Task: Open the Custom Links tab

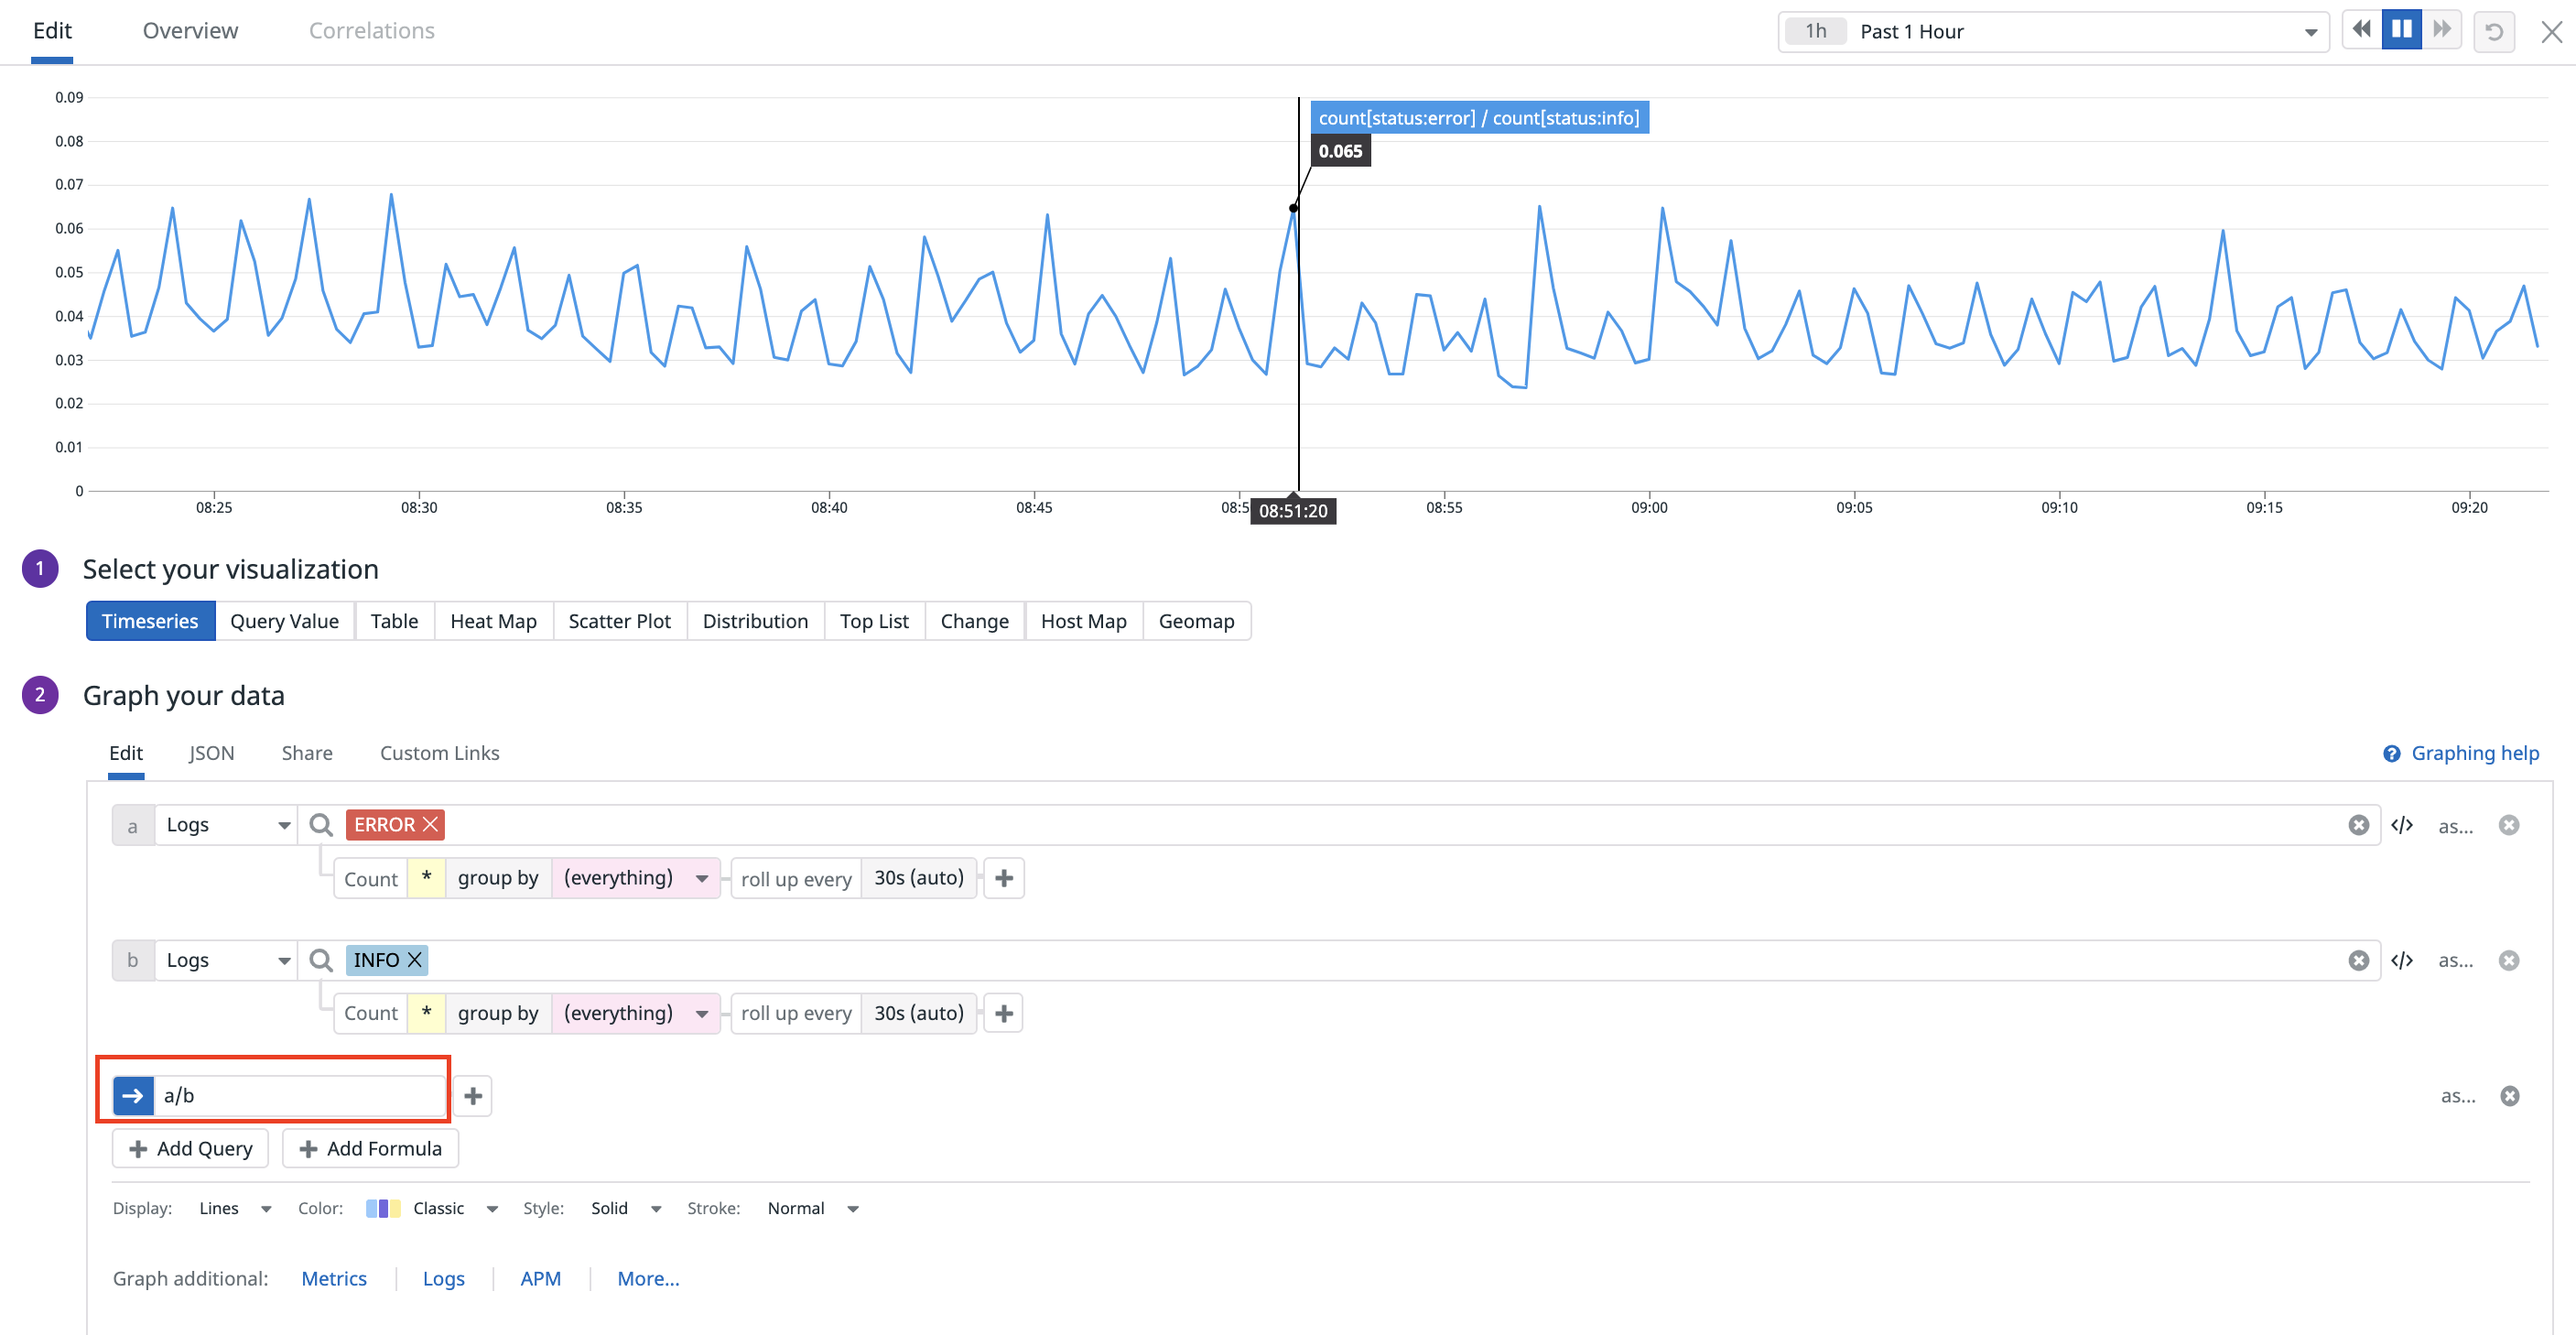Action: click(439, 753)
